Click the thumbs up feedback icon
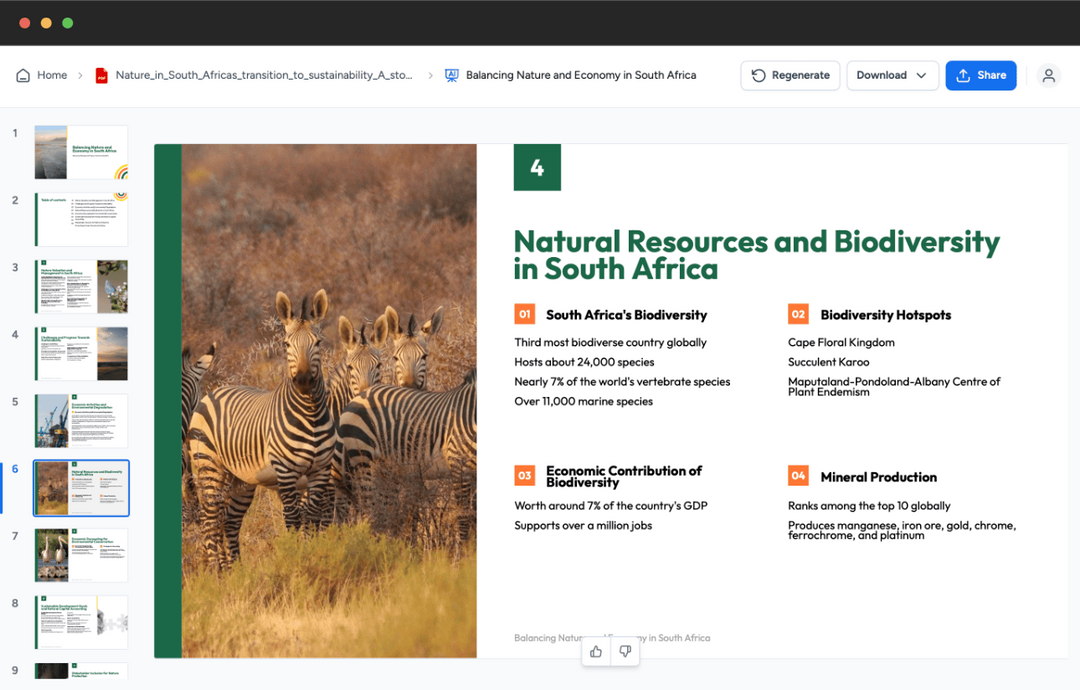Image resolution: width=1080 pixels, height=690 pixels. [596, 652]
